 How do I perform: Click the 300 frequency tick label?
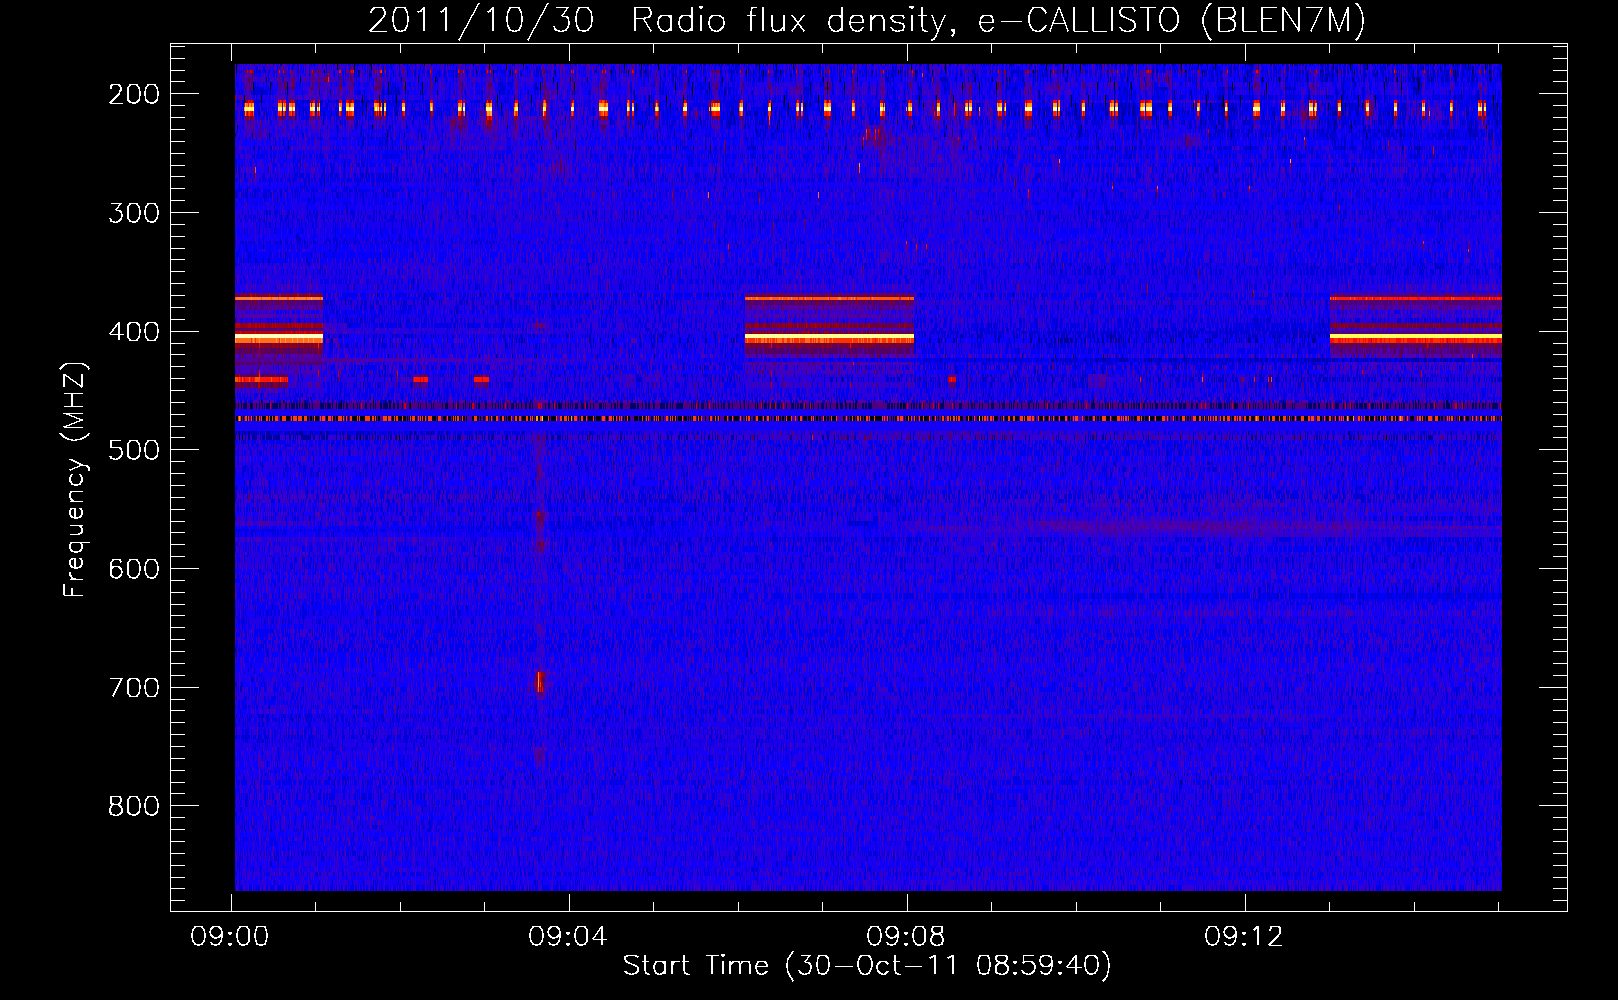(134, 213)
